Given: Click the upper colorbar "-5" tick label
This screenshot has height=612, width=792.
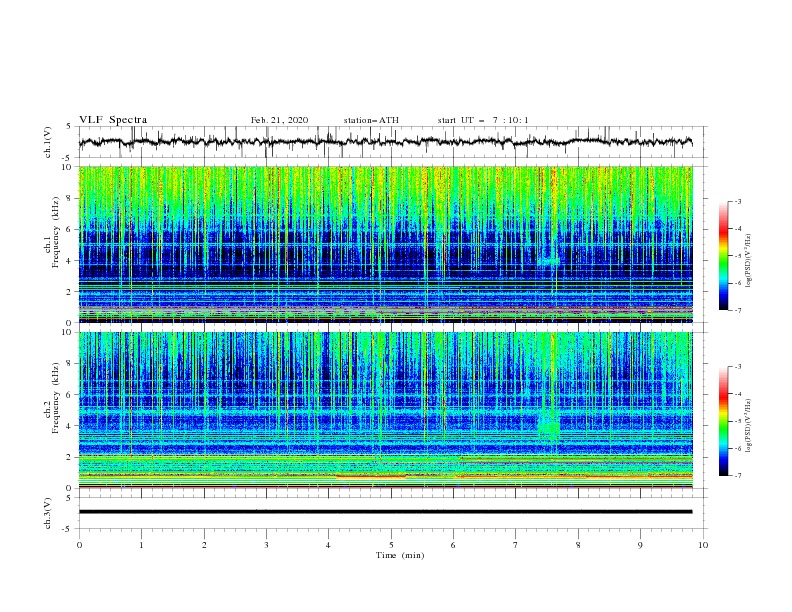Looking at the screenshot, I should (737, 256).
